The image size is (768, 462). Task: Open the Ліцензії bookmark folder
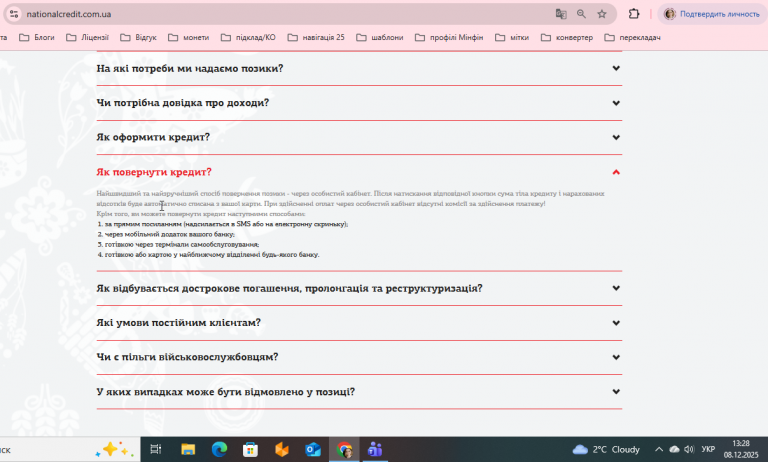(87, 37)
